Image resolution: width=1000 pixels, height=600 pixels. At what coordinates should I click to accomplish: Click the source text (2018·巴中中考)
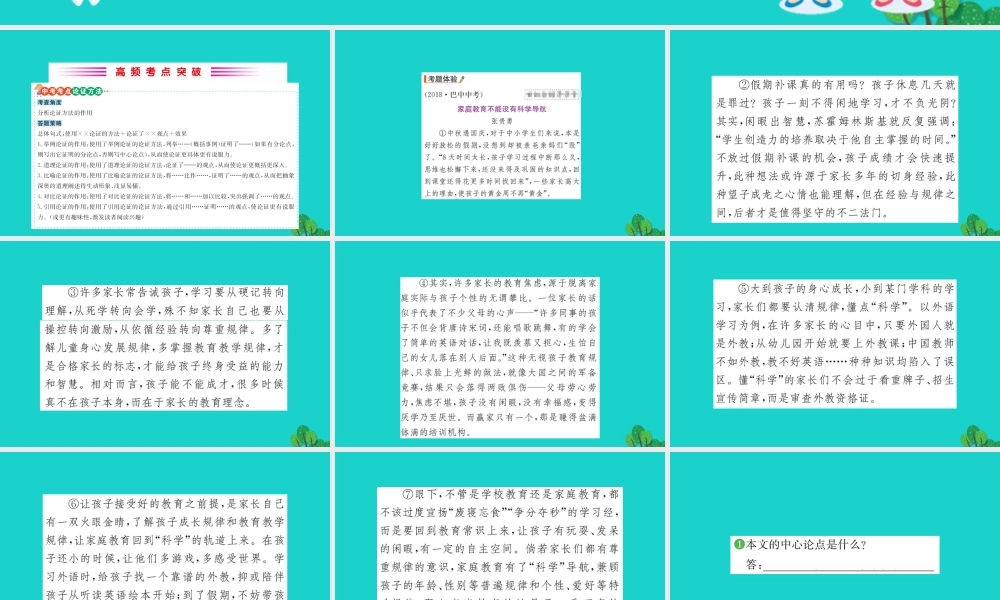tap(453, 94)
